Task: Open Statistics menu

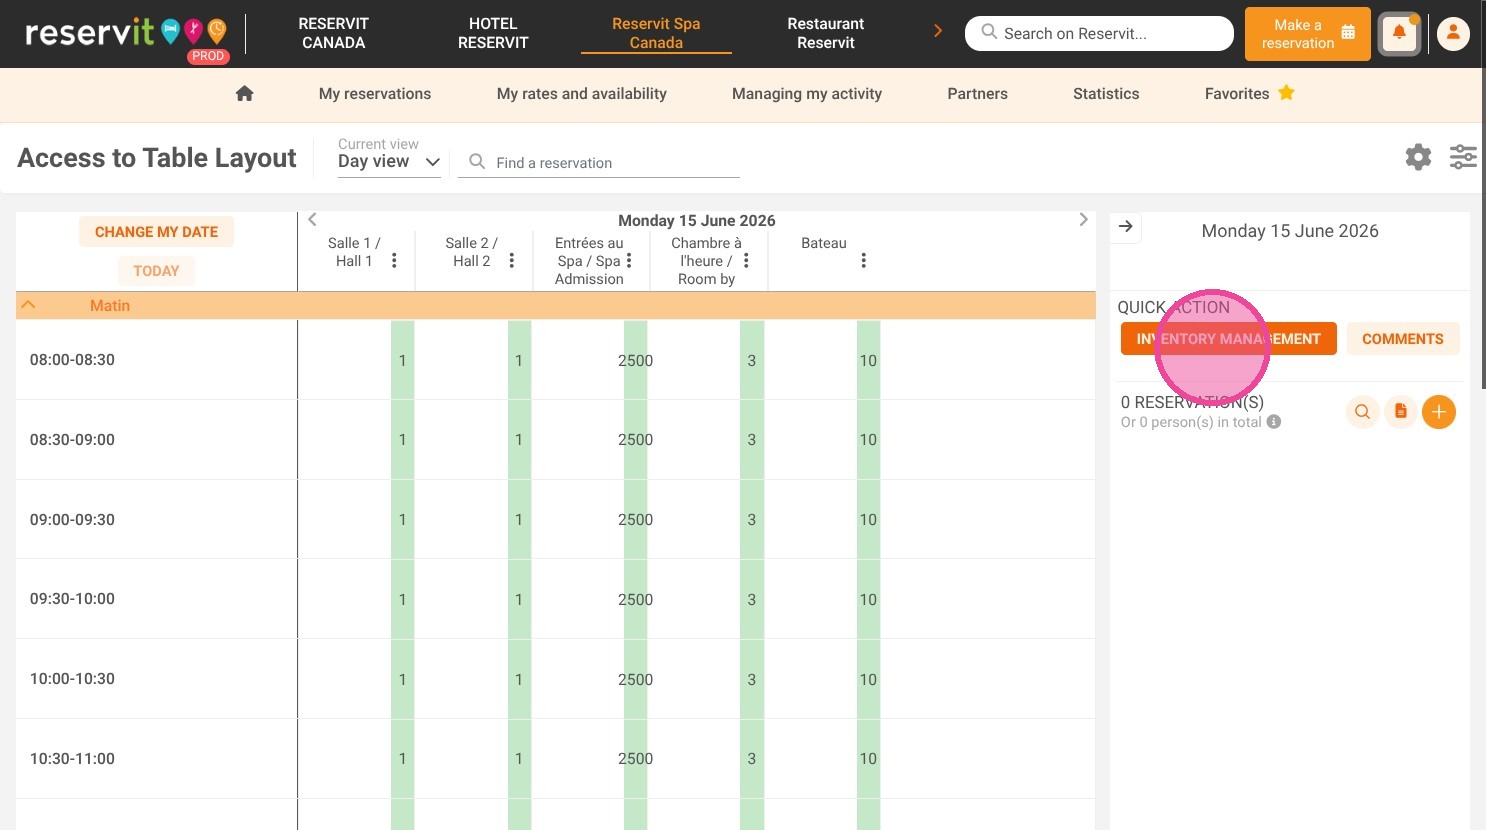Action: 1106,93
